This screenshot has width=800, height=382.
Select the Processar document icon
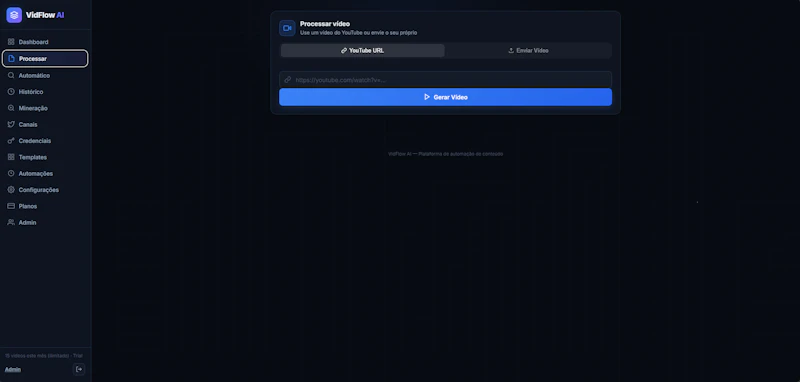point(11,59)
